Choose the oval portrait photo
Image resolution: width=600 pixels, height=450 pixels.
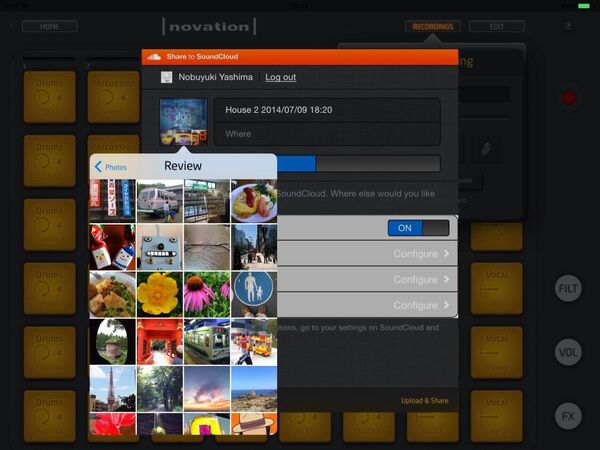112,342
